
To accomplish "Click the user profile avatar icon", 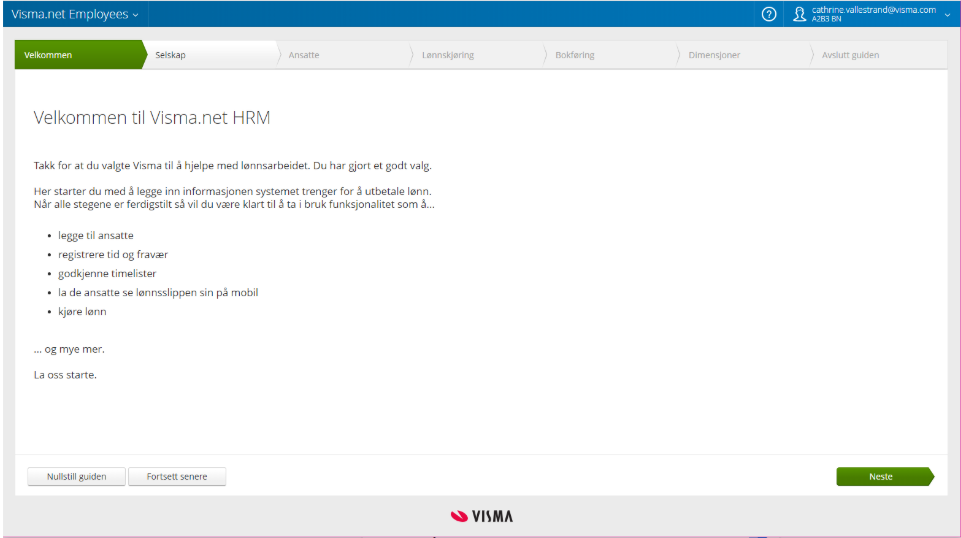I will click(799, 14).
